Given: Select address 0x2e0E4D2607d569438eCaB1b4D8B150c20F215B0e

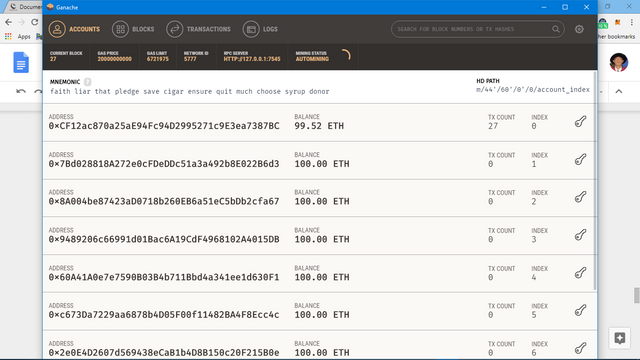Looking at the screenshot, I should (x=164, y=353).
